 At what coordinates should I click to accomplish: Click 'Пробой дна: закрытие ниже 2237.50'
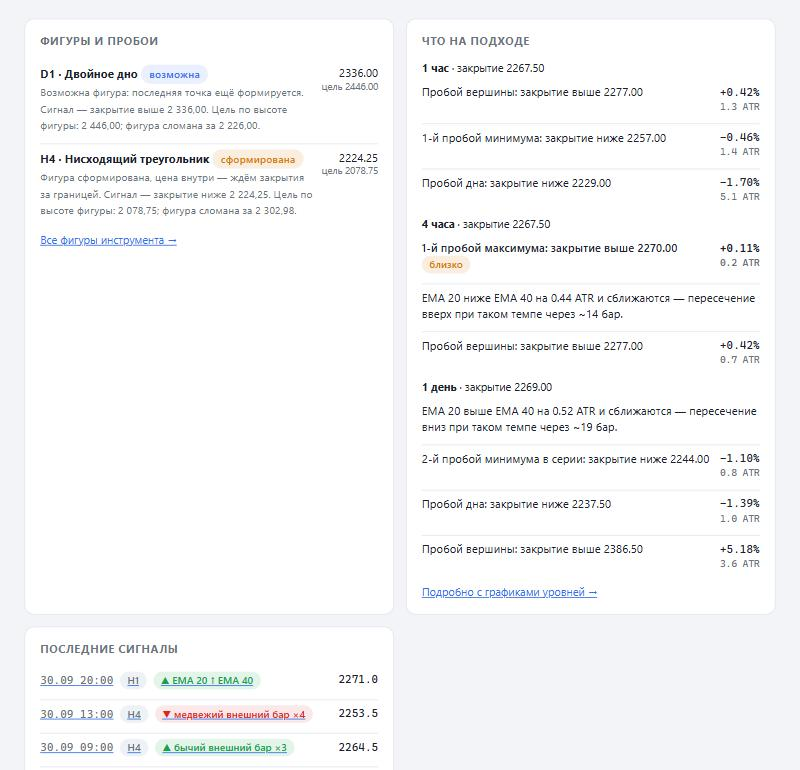click(x=516, y=504)
